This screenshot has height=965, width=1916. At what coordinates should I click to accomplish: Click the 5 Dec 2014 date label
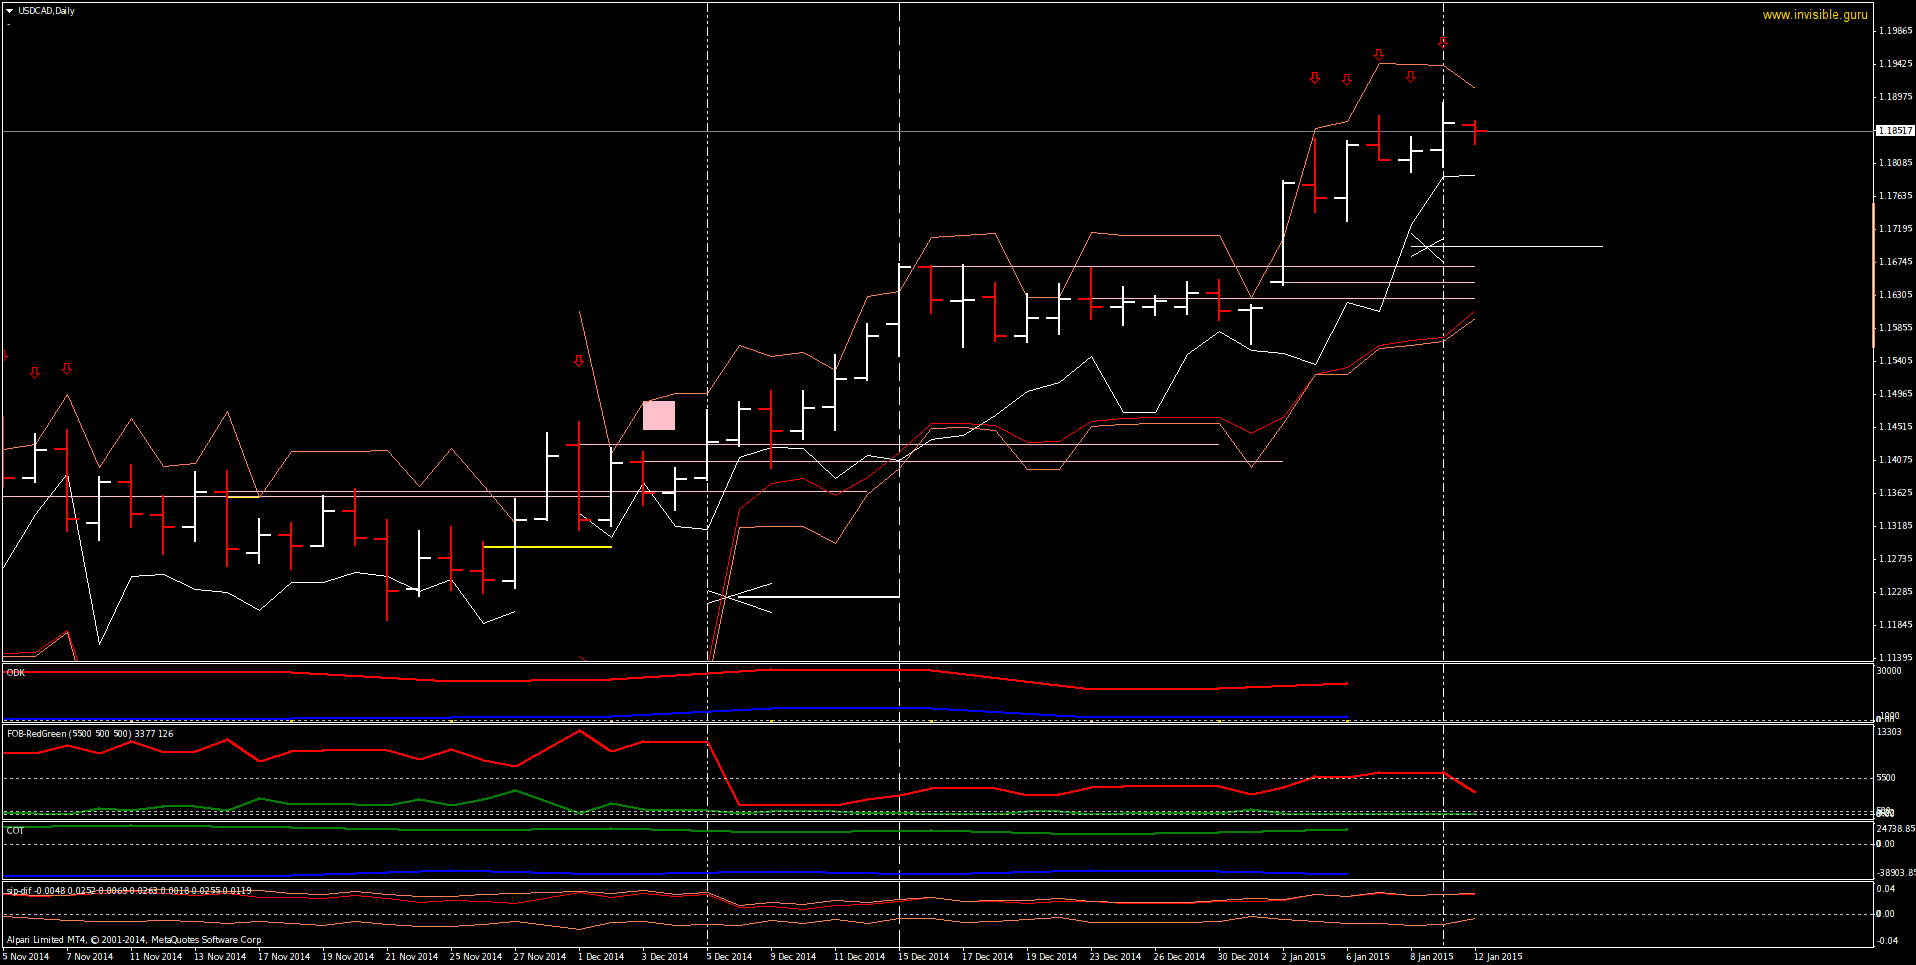tap(729, 957)
